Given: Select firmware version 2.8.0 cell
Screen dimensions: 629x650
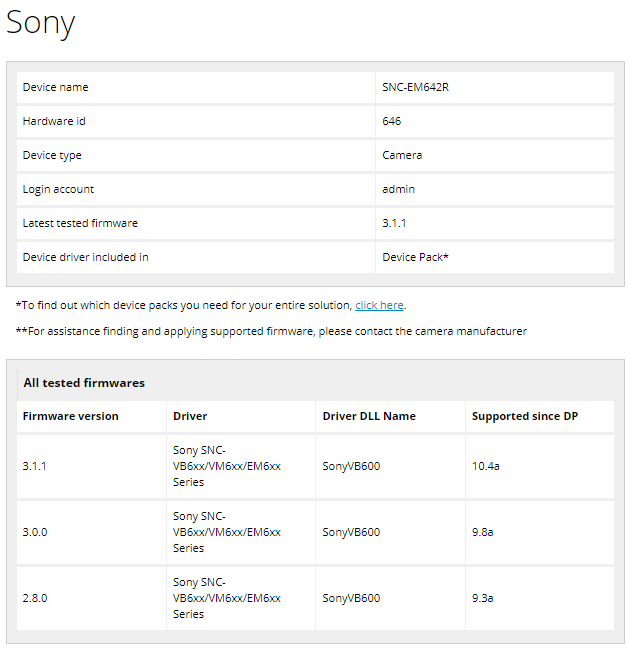Looking at the screenshot, I should [x=35, y=598].
